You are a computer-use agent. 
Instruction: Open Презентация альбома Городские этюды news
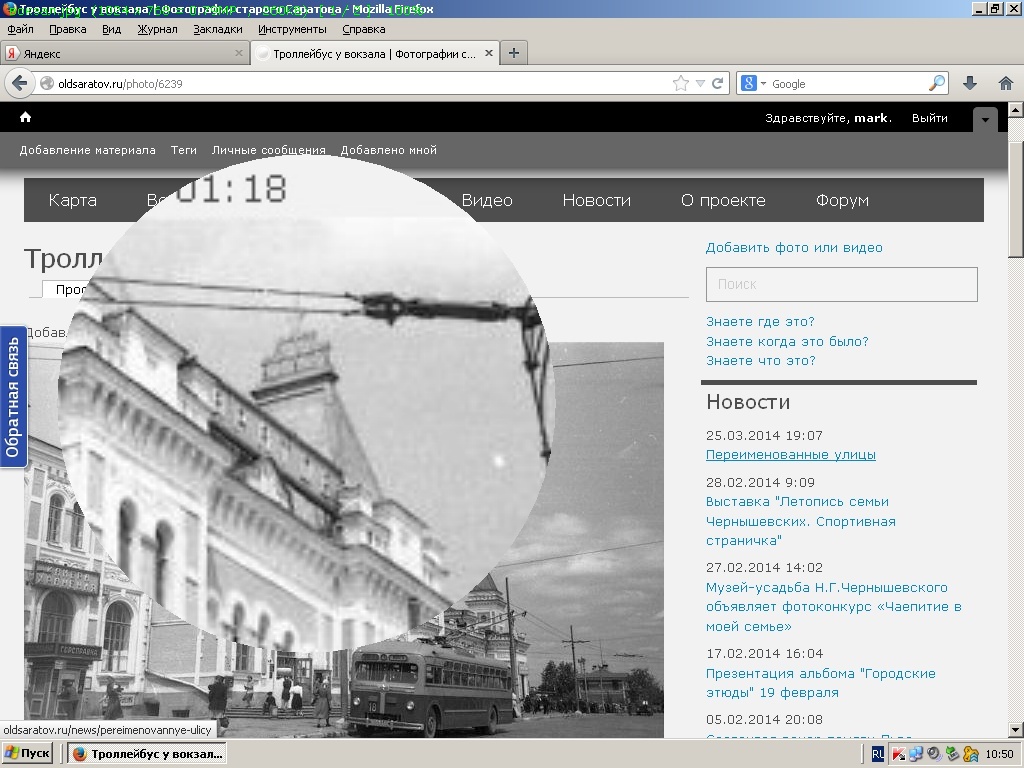[821, 682]
